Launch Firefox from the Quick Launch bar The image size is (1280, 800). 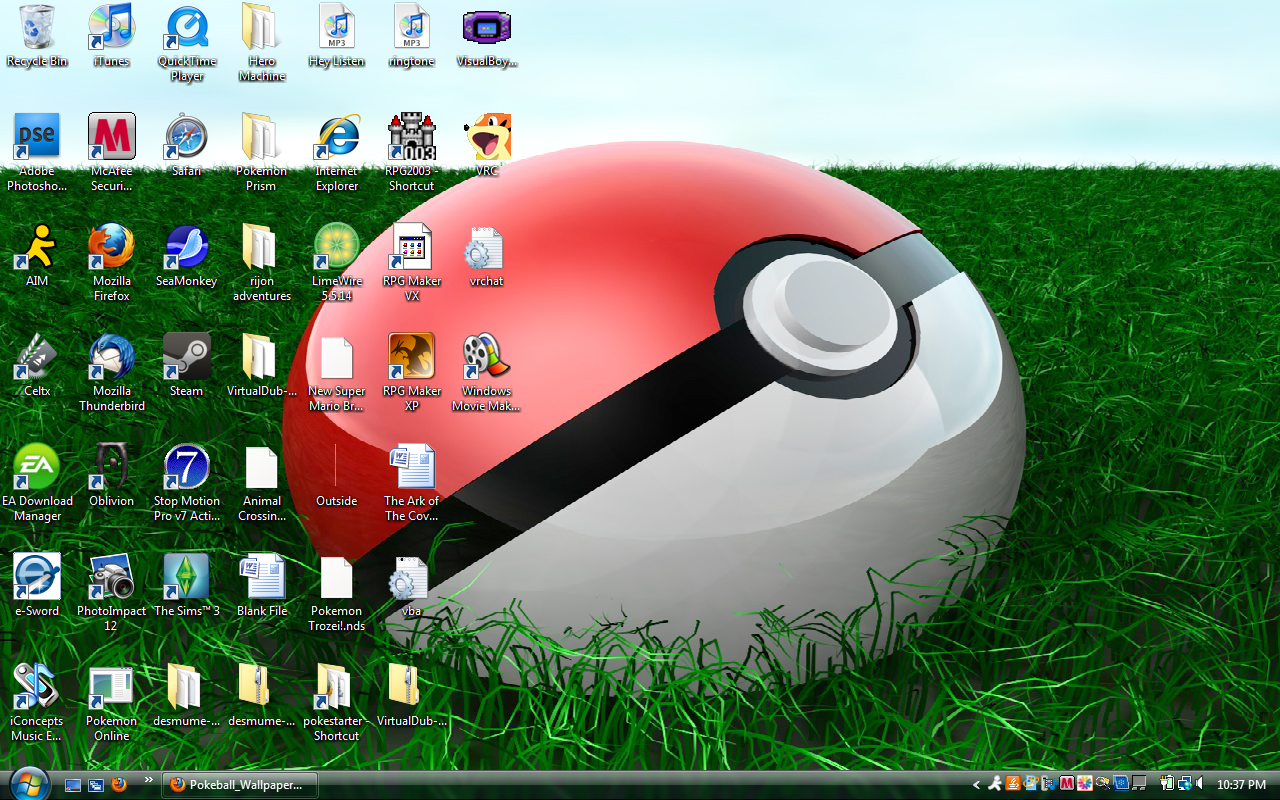coord(119,785)
